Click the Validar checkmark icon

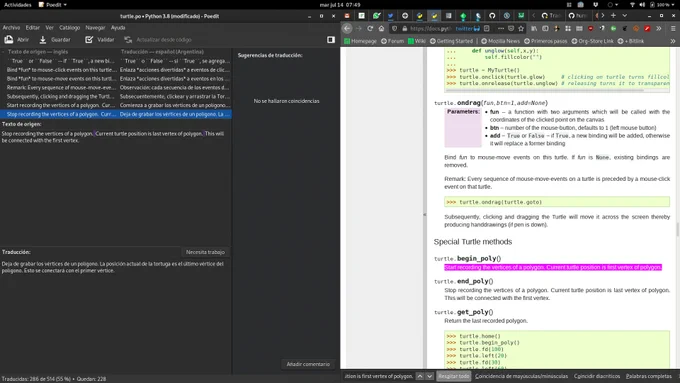pyautogui.click(x=89, y=39)
